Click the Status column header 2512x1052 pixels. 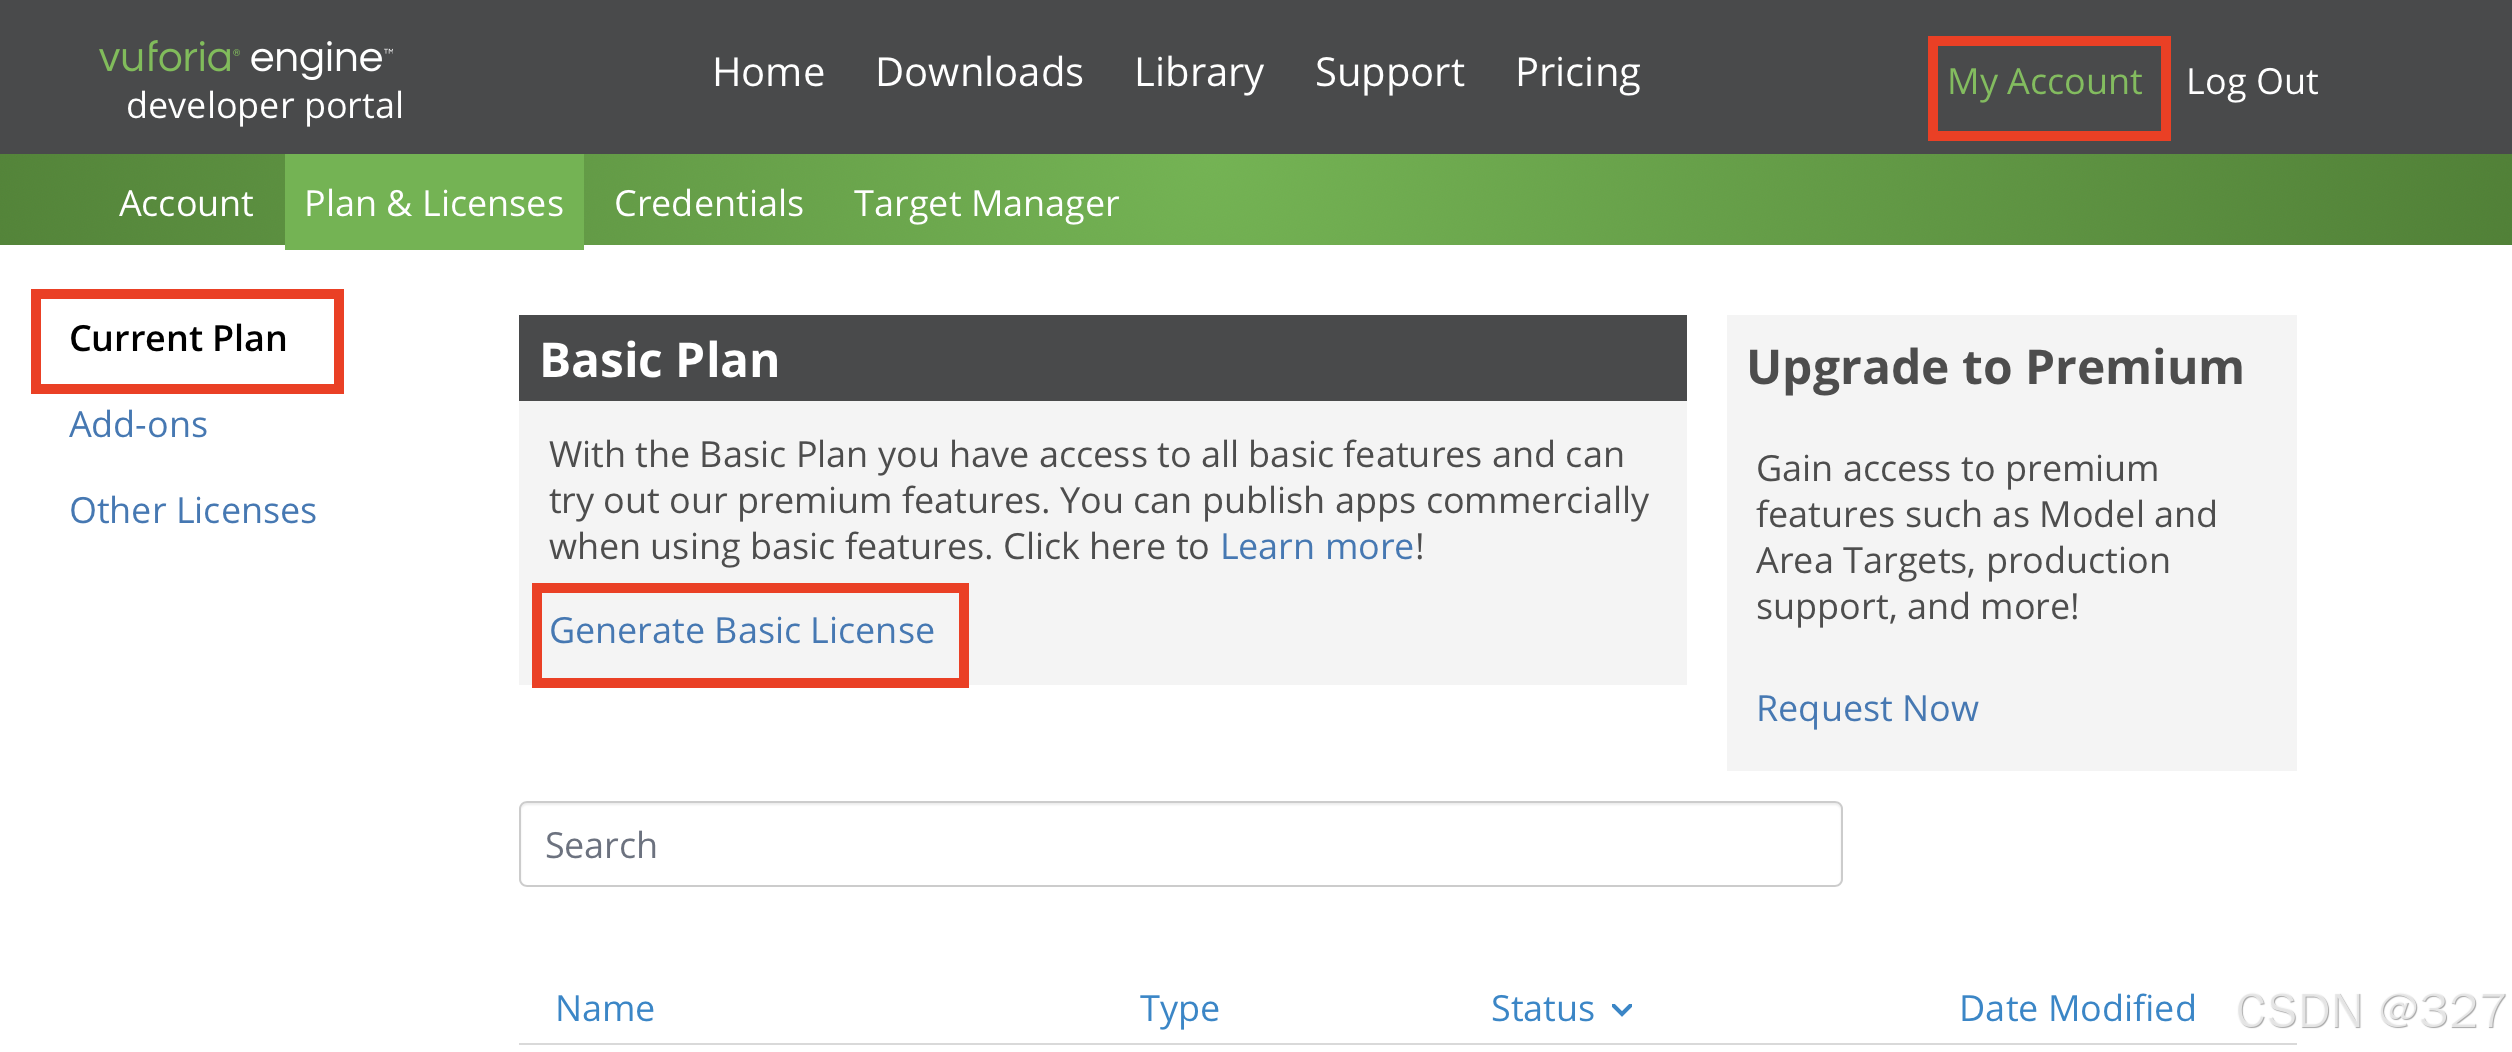coord(1542,1008)
